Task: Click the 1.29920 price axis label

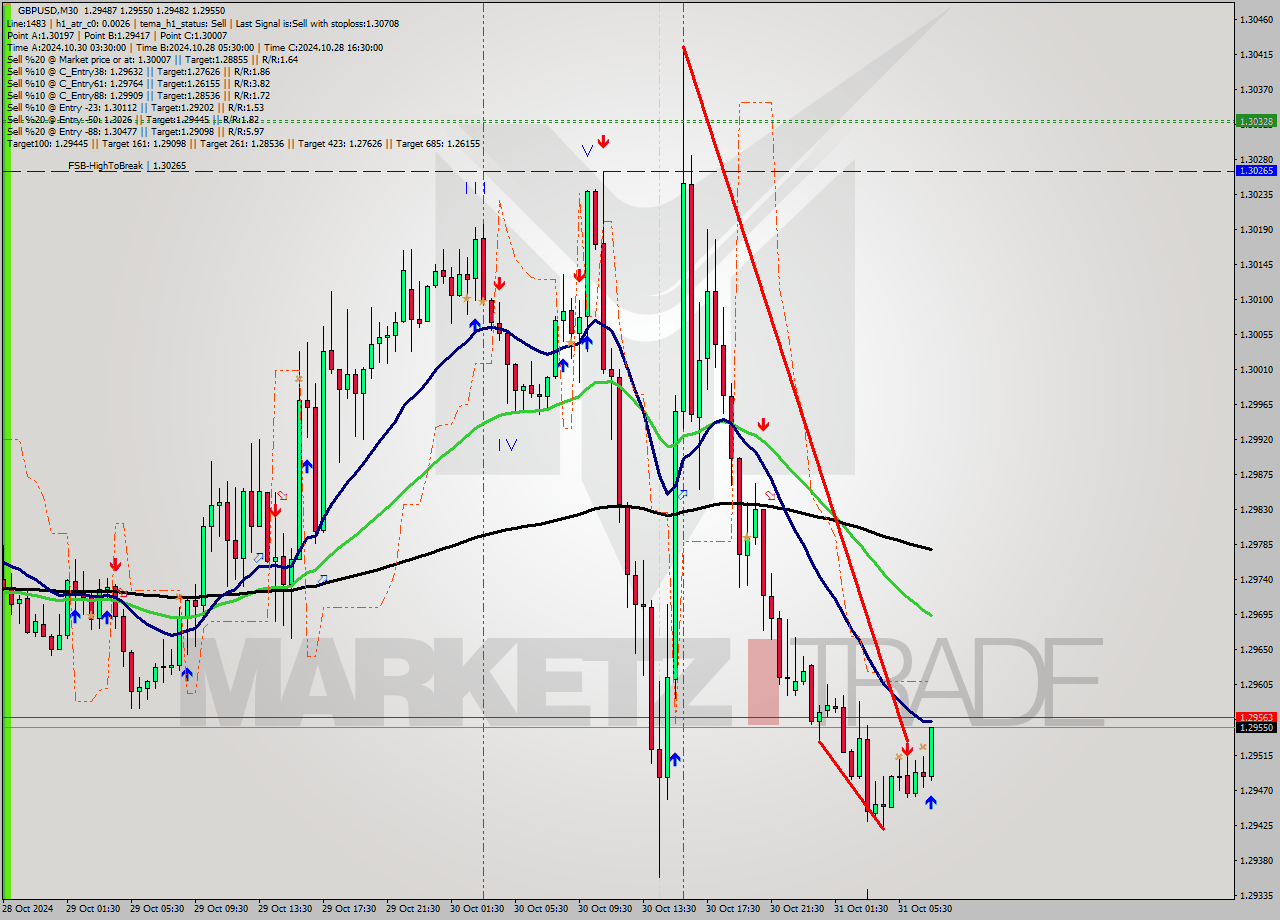Action: point(1256,439)
